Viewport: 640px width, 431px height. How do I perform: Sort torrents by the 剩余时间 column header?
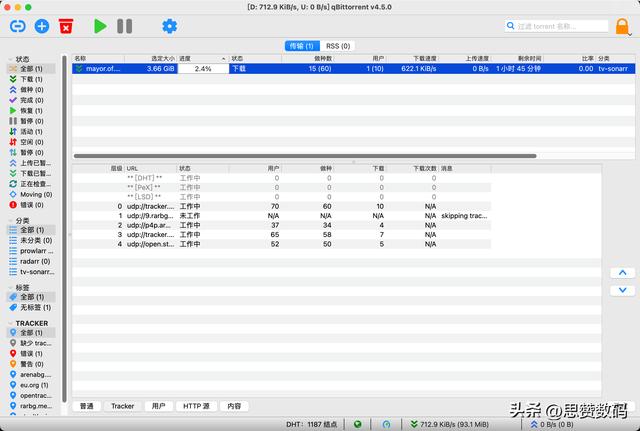[518, 59]
